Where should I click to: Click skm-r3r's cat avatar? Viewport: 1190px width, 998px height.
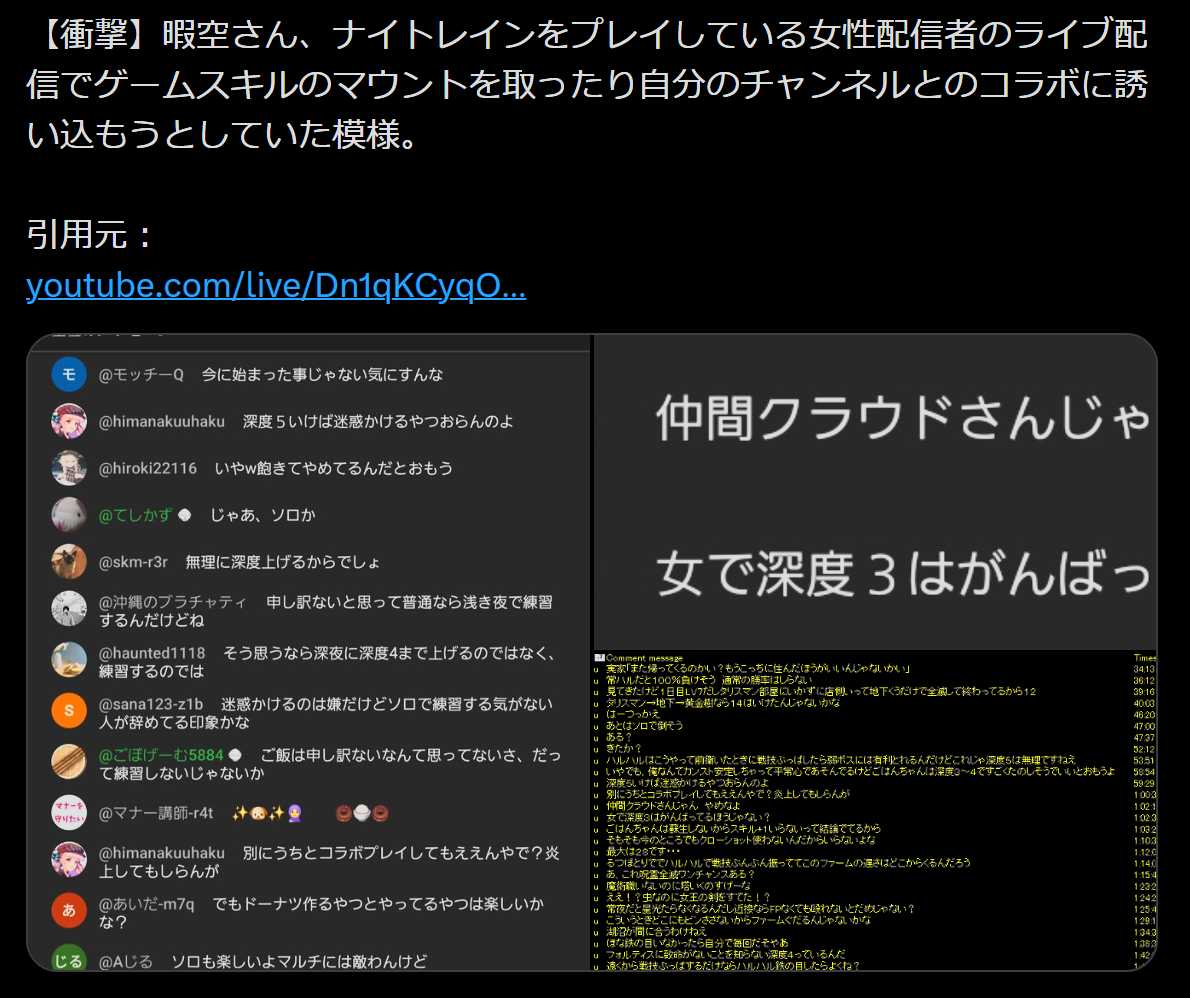click(x=69, y=562)
